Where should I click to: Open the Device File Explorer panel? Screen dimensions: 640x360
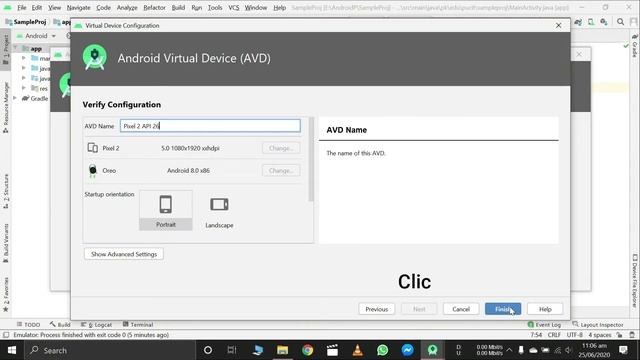click(x=635, y=281)
